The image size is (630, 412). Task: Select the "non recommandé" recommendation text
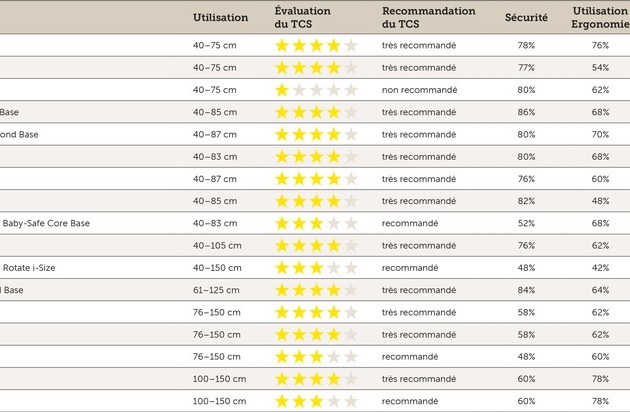[420, 90]
